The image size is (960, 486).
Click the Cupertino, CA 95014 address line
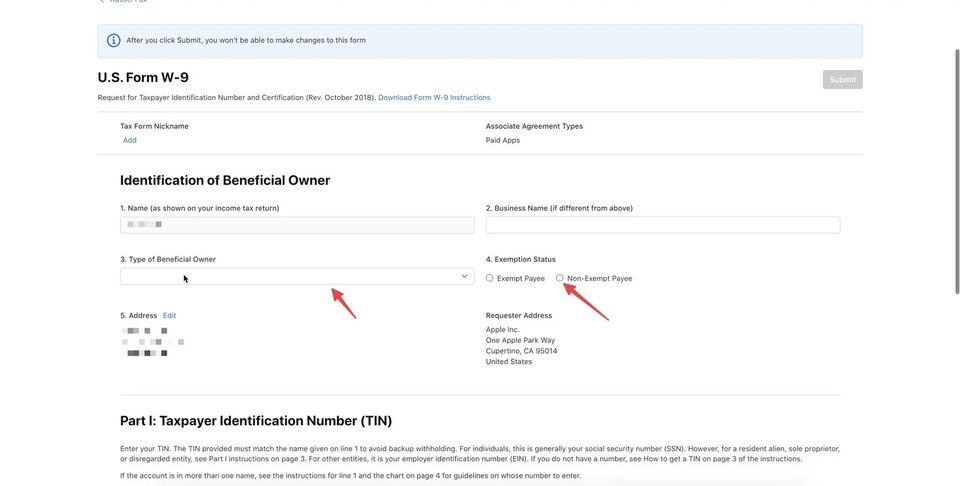[522, 351]
